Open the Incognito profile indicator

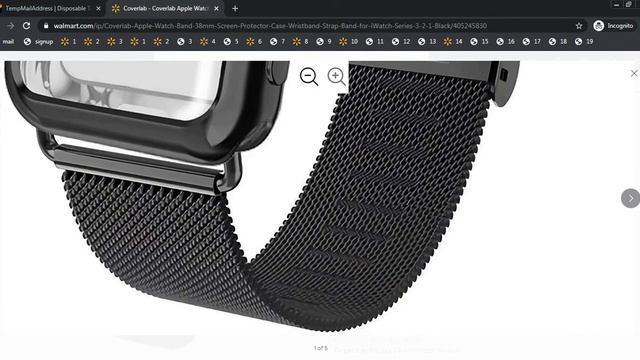point(613,26)
